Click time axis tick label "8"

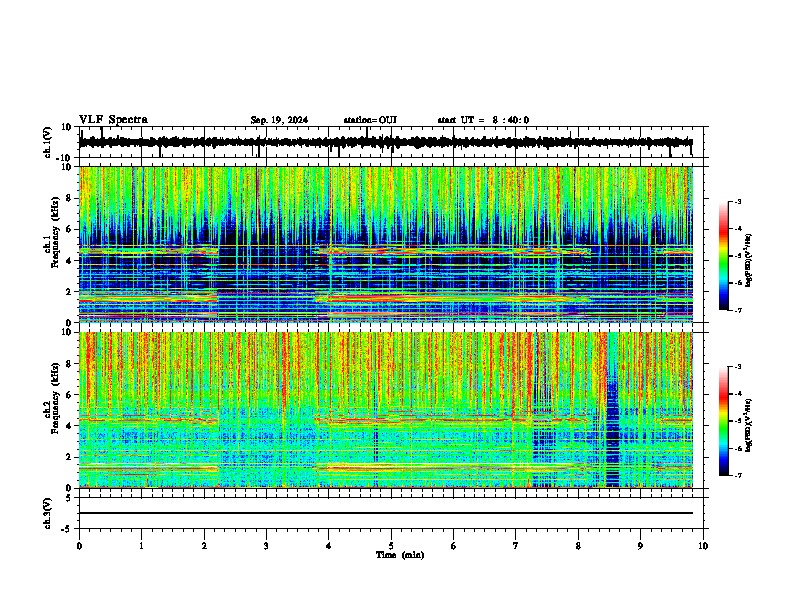pos(578,546)
